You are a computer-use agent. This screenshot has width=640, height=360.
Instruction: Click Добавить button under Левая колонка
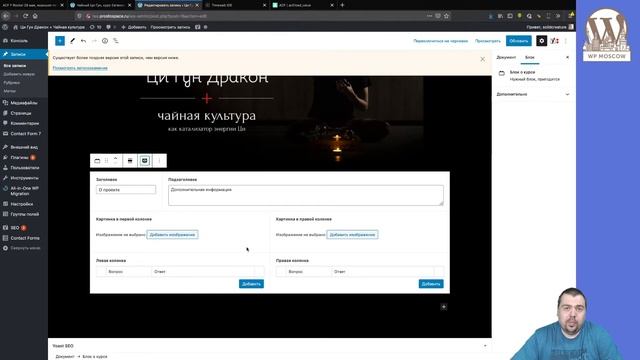click(x=251, y=284)
